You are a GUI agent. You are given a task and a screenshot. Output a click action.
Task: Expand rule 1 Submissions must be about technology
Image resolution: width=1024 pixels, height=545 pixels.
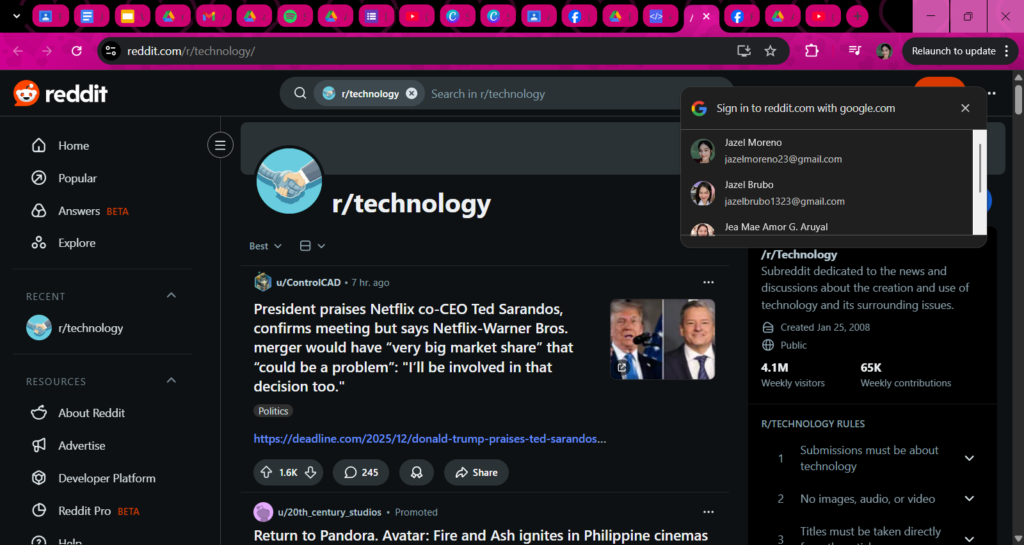968,458
